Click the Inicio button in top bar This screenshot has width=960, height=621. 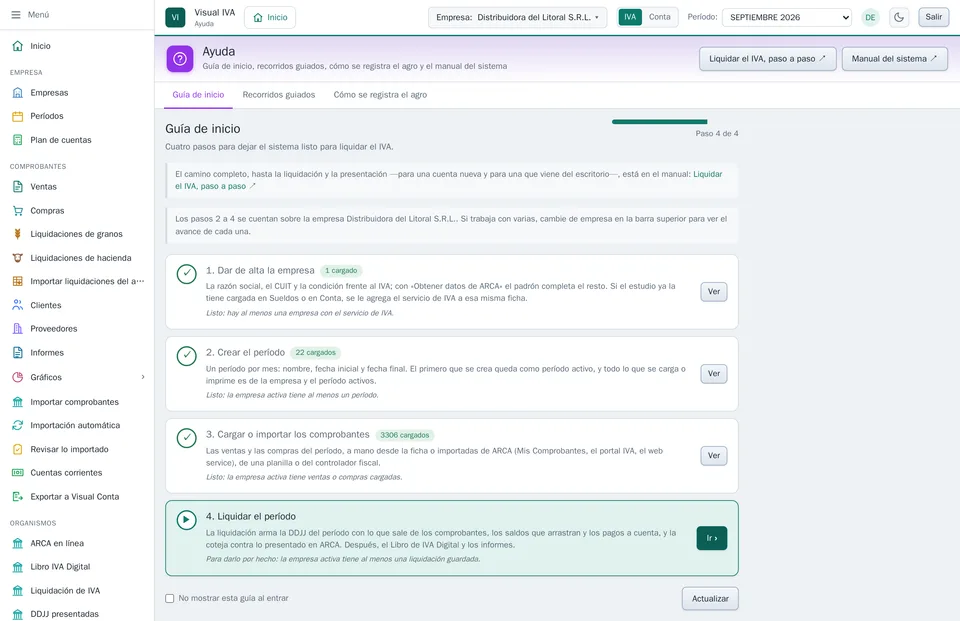[x=270, y=17]
